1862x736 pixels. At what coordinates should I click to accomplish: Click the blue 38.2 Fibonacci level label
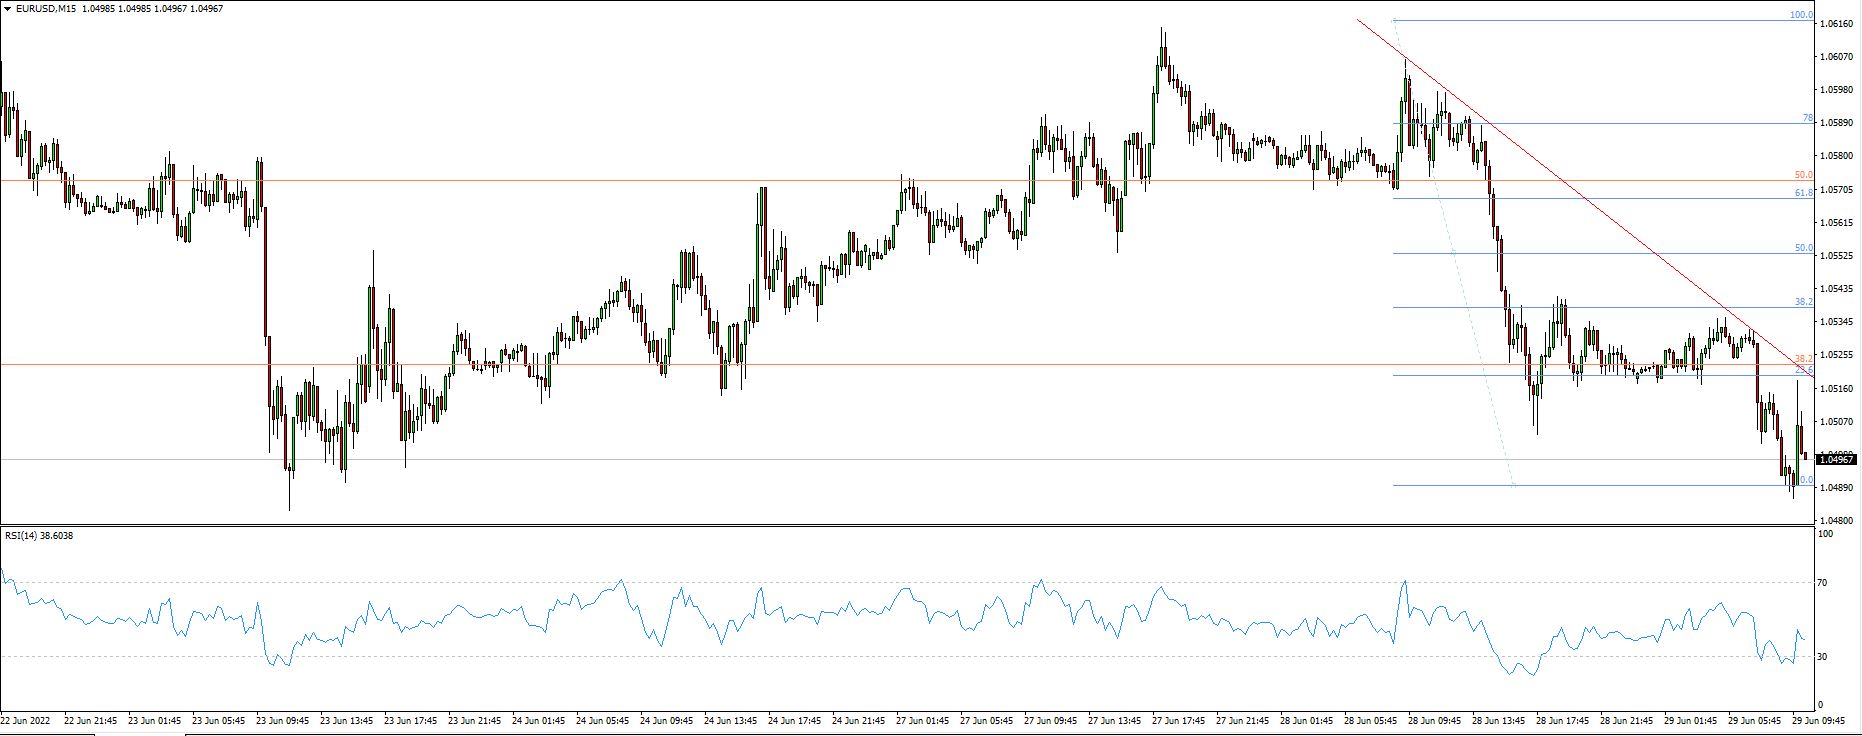[x=1803, y=302]
